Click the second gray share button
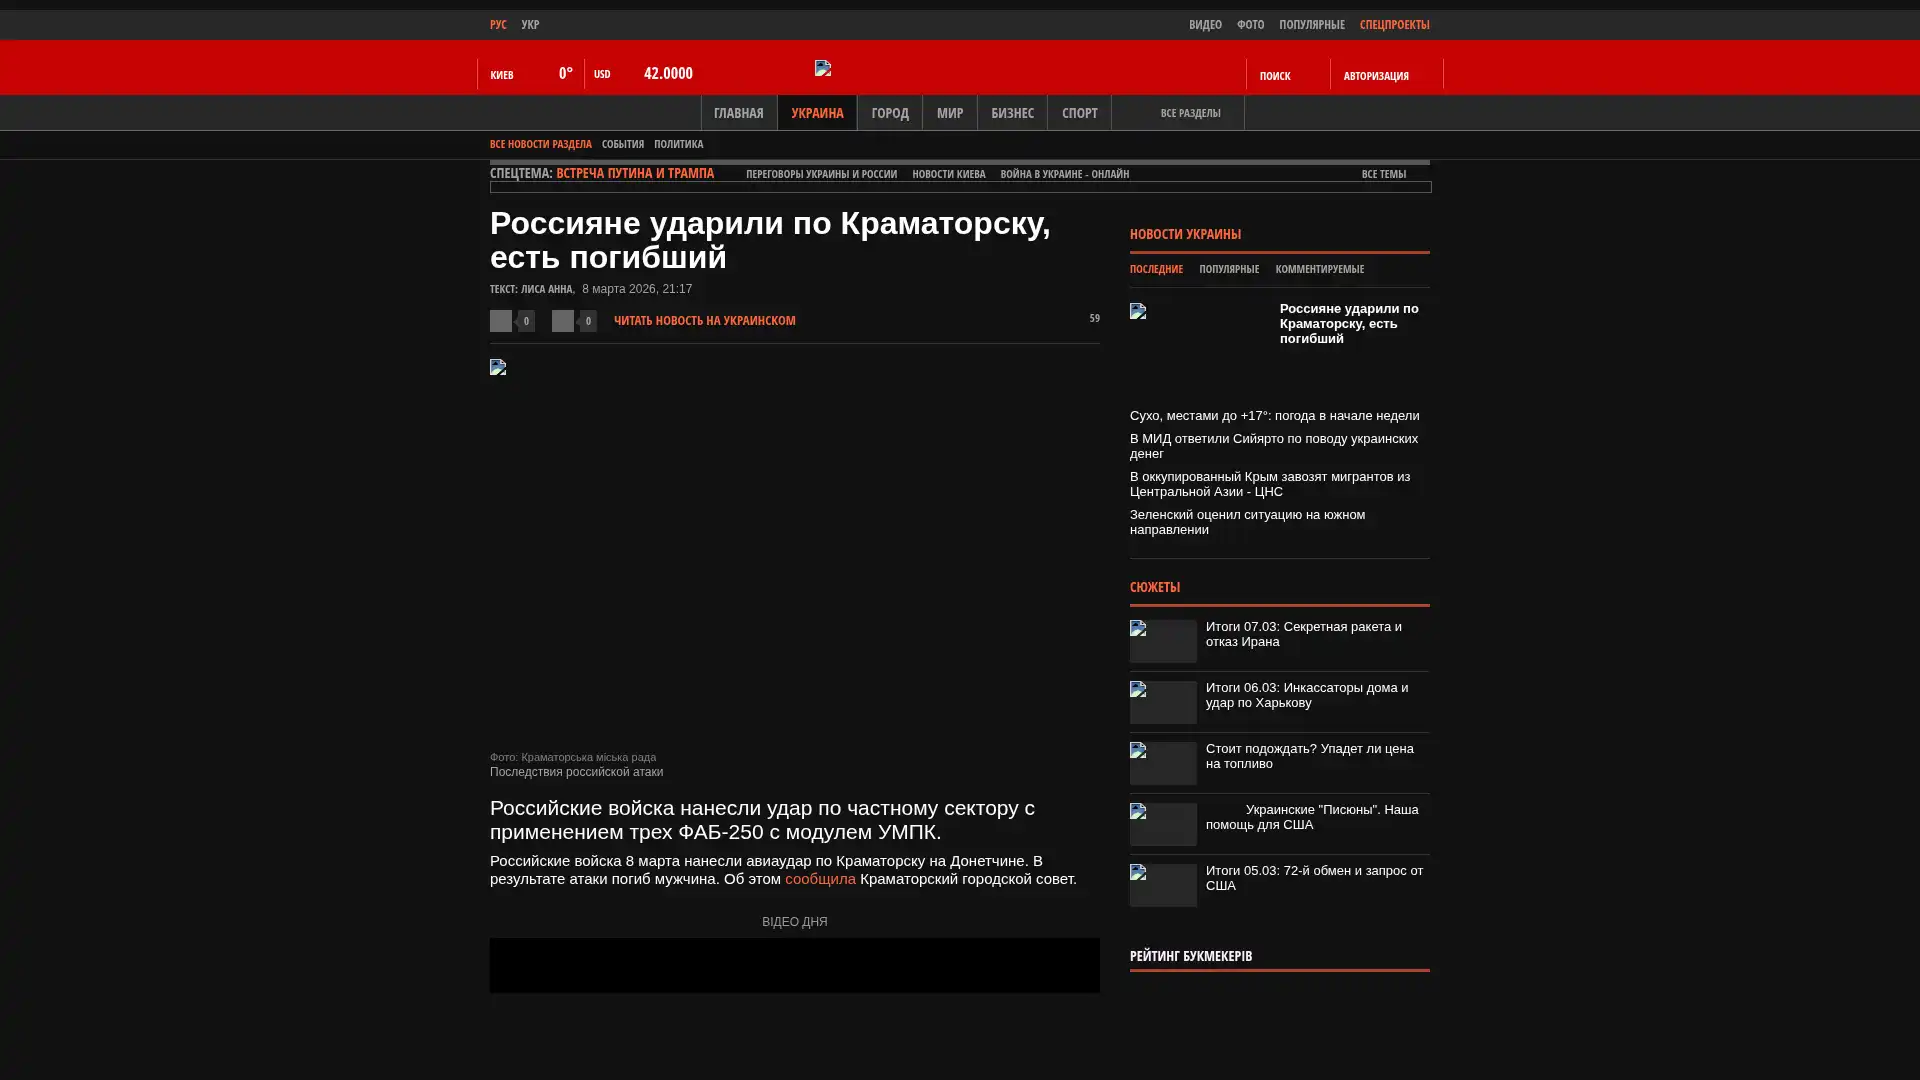The height and width of the screenshot is (1080, 1920). pos(563,321)
